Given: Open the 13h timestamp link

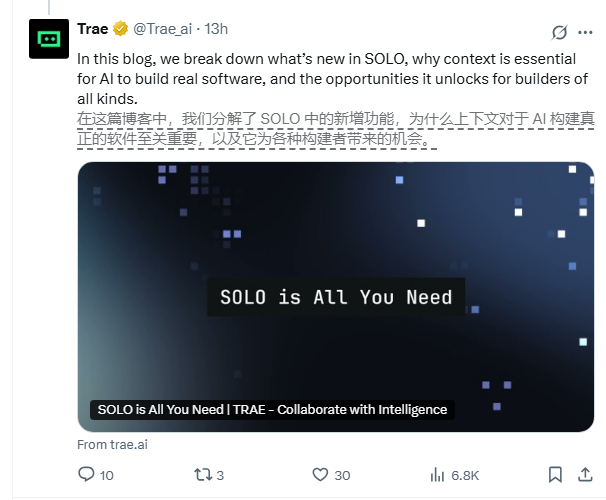Looking at the screenshot, I should [x=216, y=28].
